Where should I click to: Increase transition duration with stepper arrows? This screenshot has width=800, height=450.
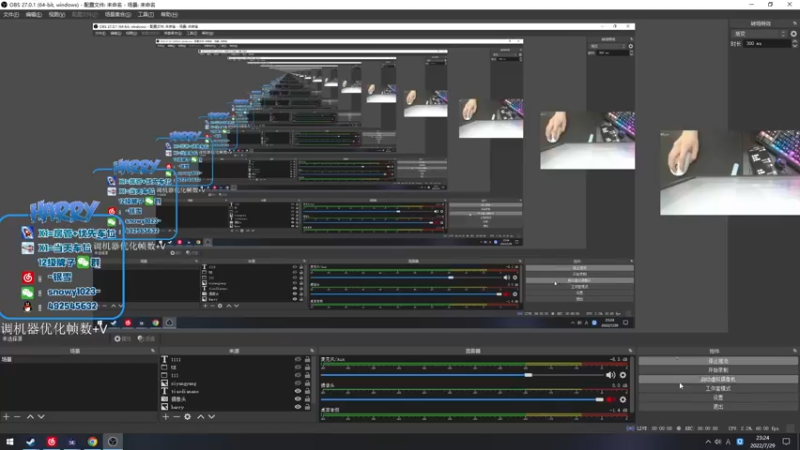point(794,42)
